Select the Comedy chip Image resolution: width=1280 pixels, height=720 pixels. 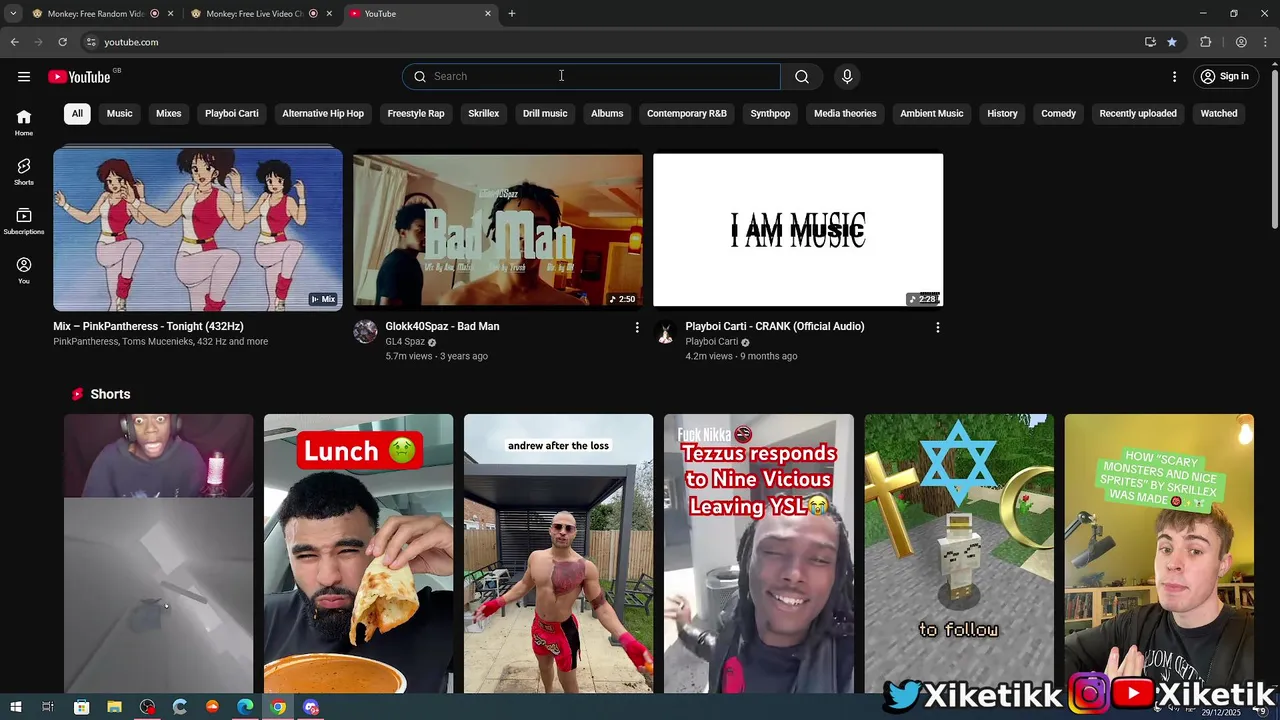tap(1058, 114)
